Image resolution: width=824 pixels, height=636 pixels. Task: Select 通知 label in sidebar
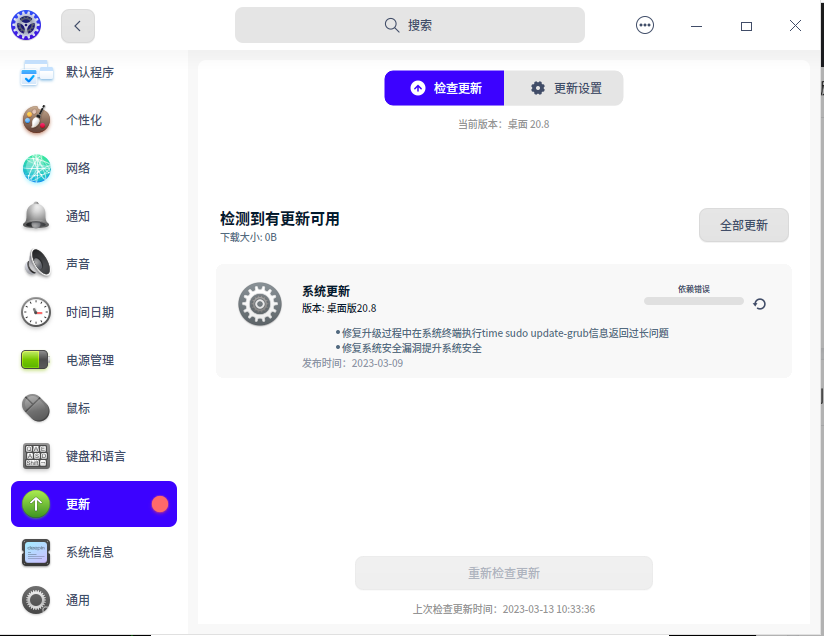(78, 216)
